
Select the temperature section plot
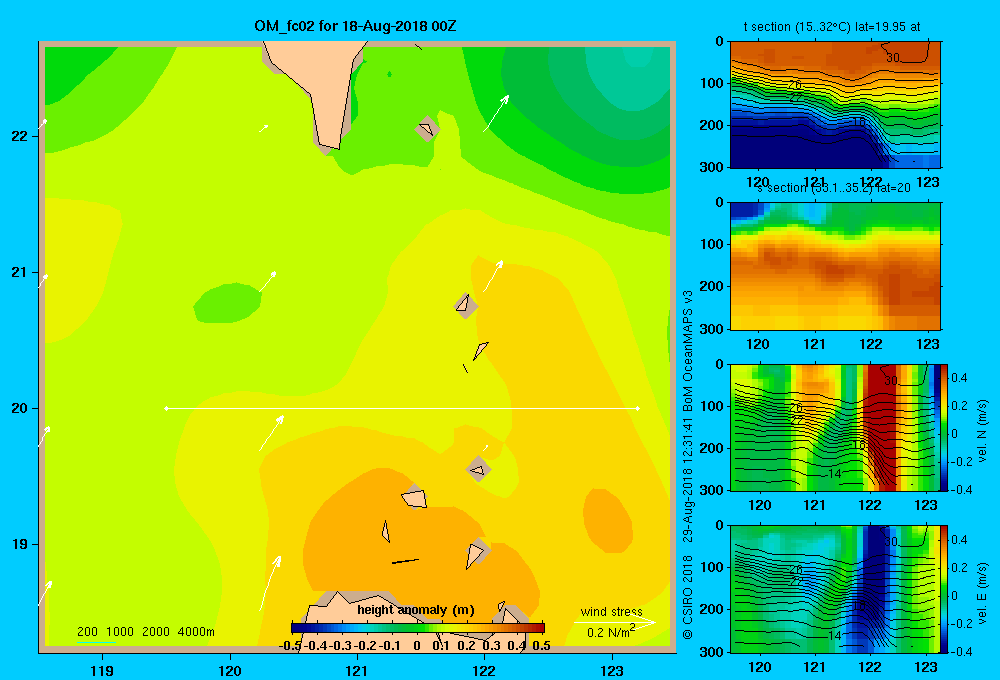[x=835, y=105]
